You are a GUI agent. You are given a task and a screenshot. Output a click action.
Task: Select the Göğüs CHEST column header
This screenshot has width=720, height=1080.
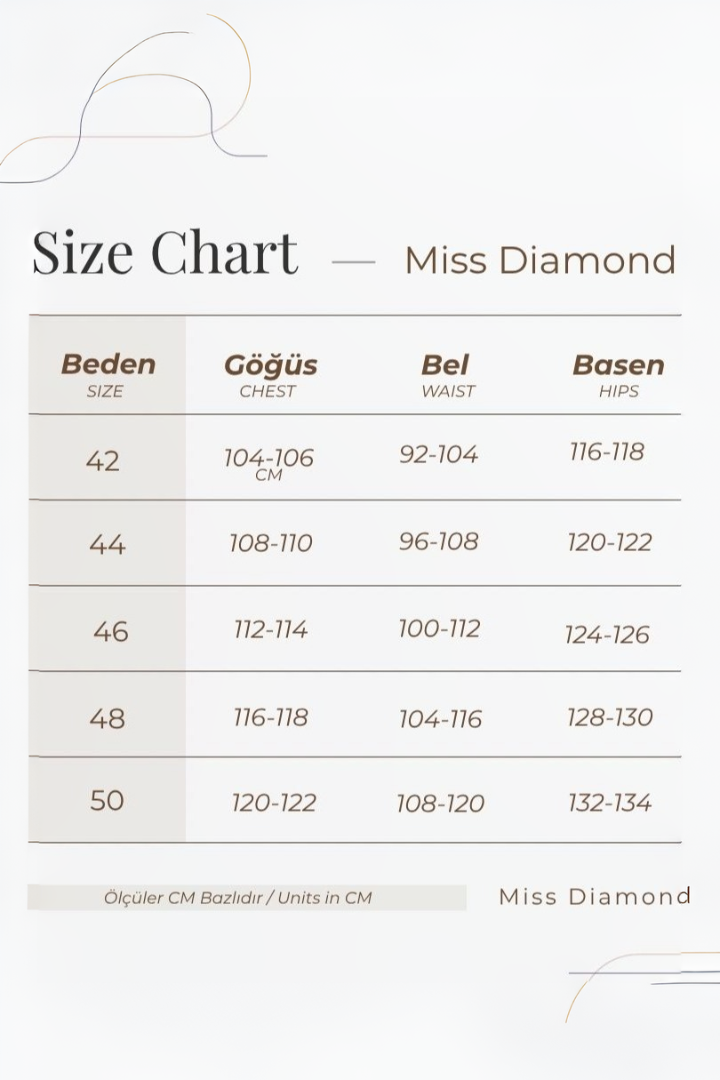pos(270,374)
